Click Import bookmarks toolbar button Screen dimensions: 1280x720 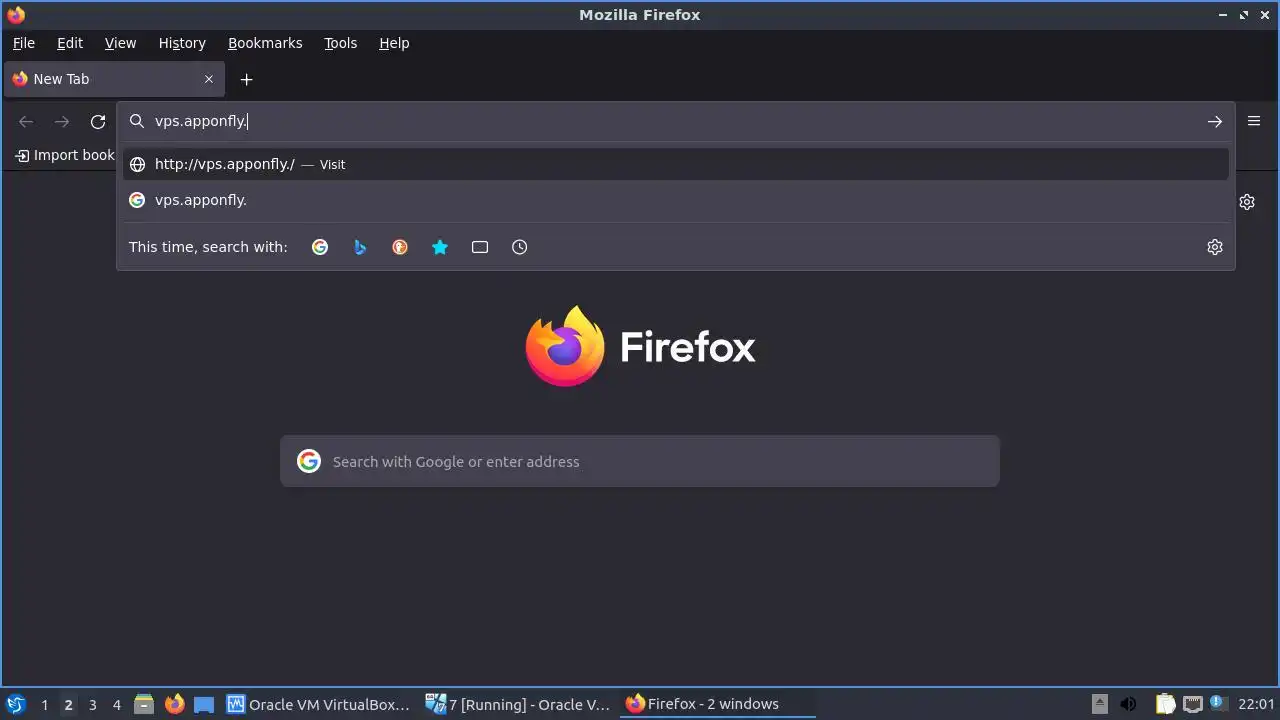tap(64, 155)
